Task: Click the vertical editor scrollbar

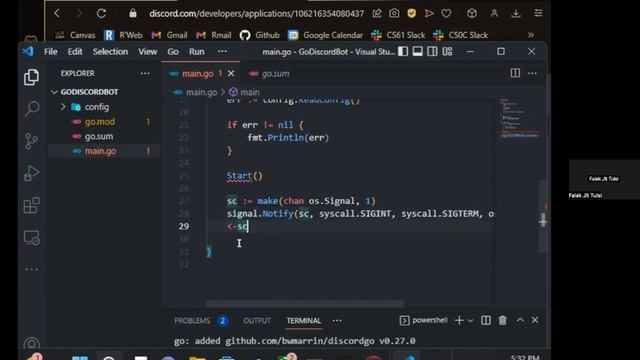Action: coord(543,216)
